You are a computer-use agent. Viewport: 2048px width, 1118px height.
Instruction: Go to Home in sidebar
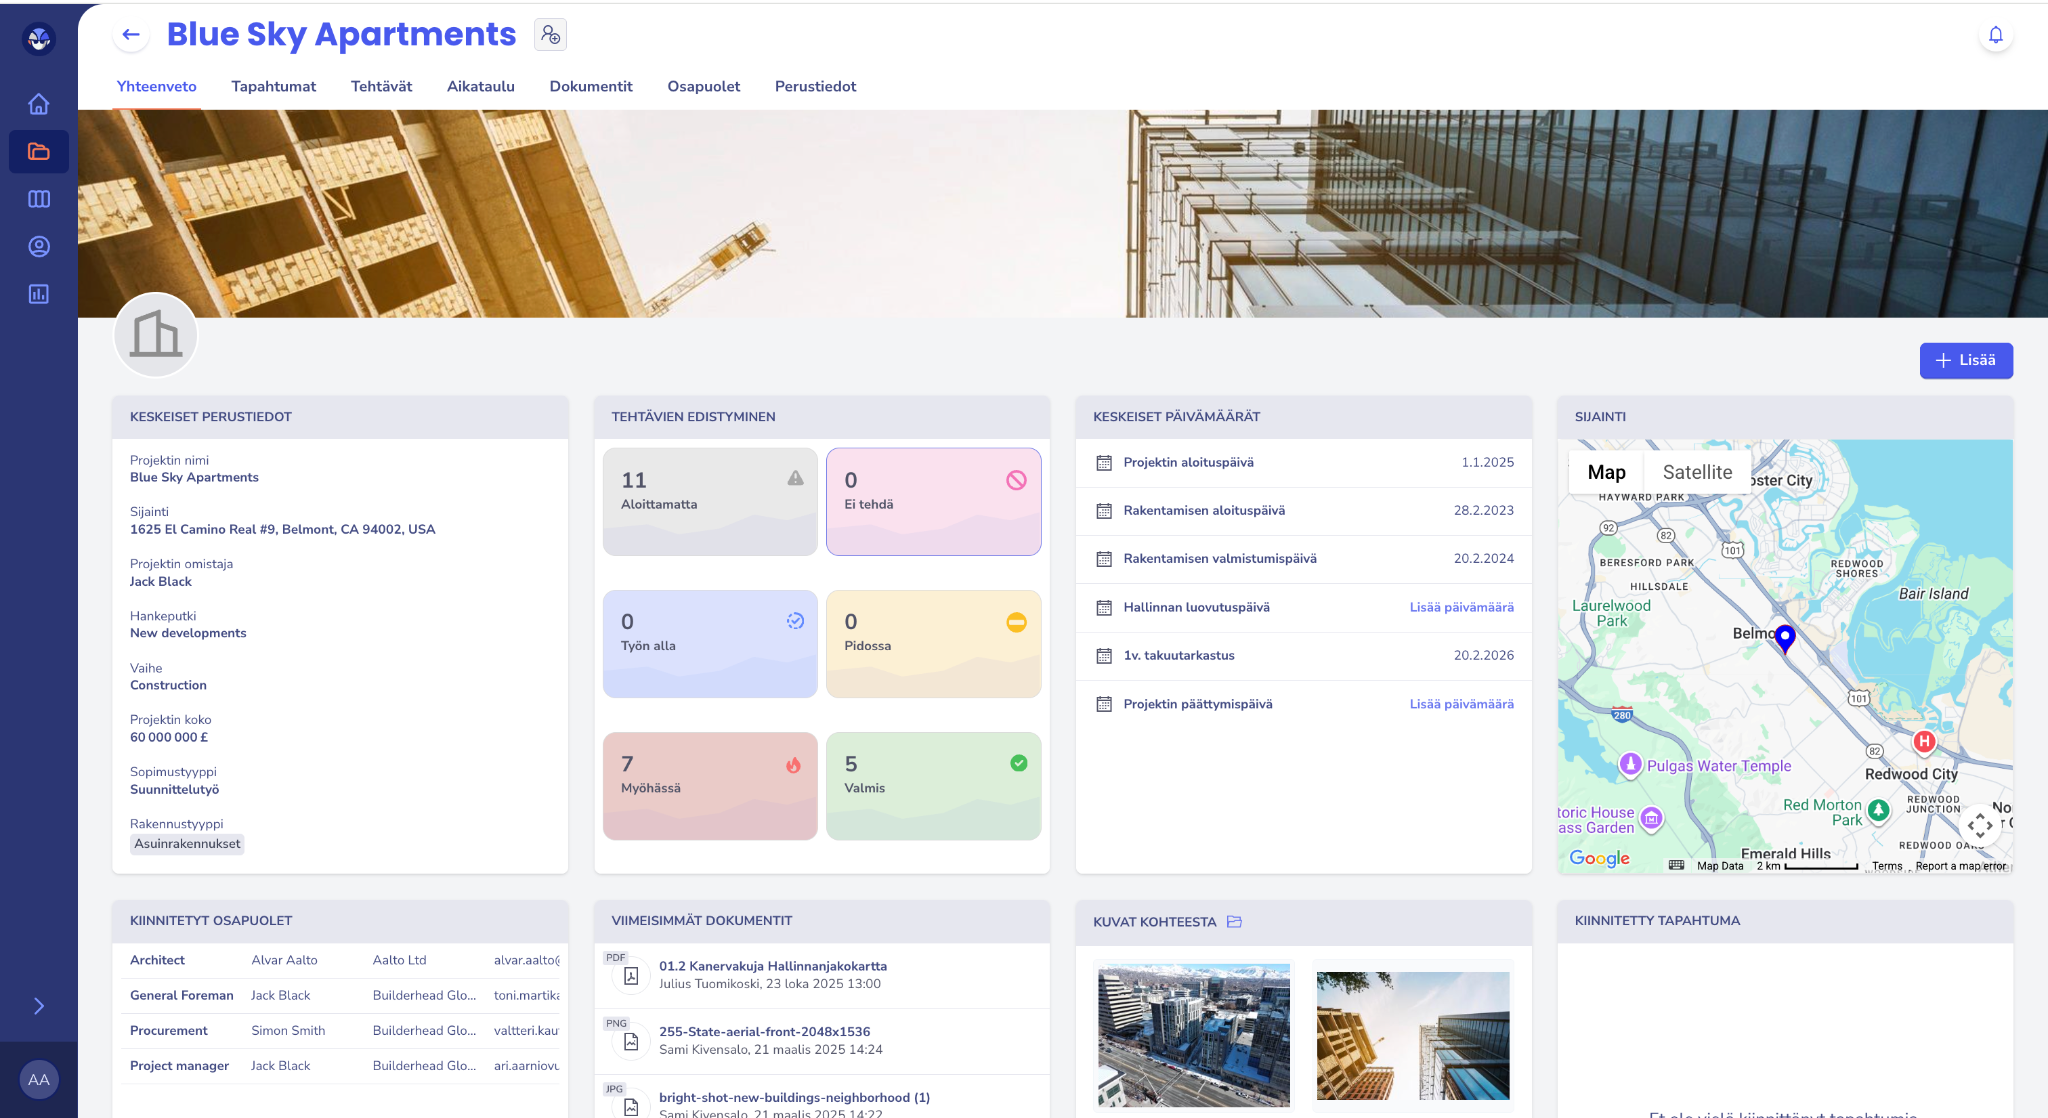tap(39, 104)
